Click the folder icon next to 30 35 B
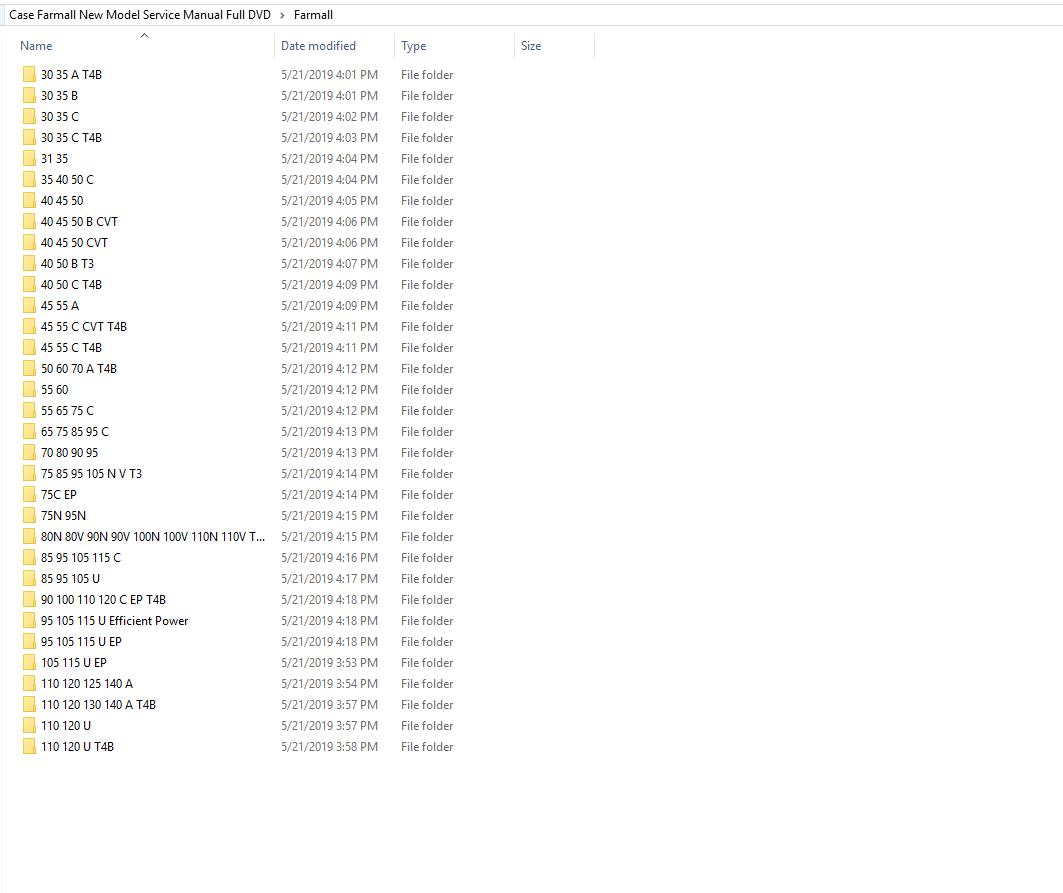 [x=28, y=96]
